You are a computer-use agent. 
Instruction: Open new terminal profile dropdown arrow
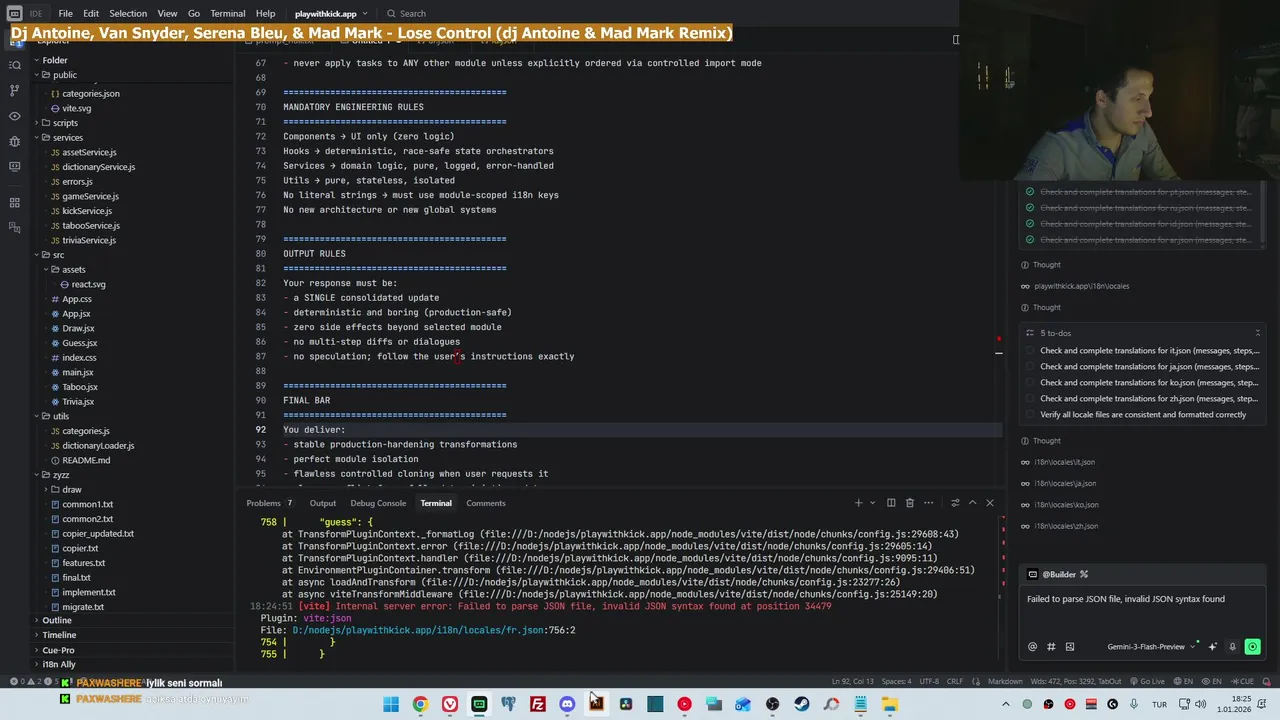pyautogui.click(x=872, y=503)
